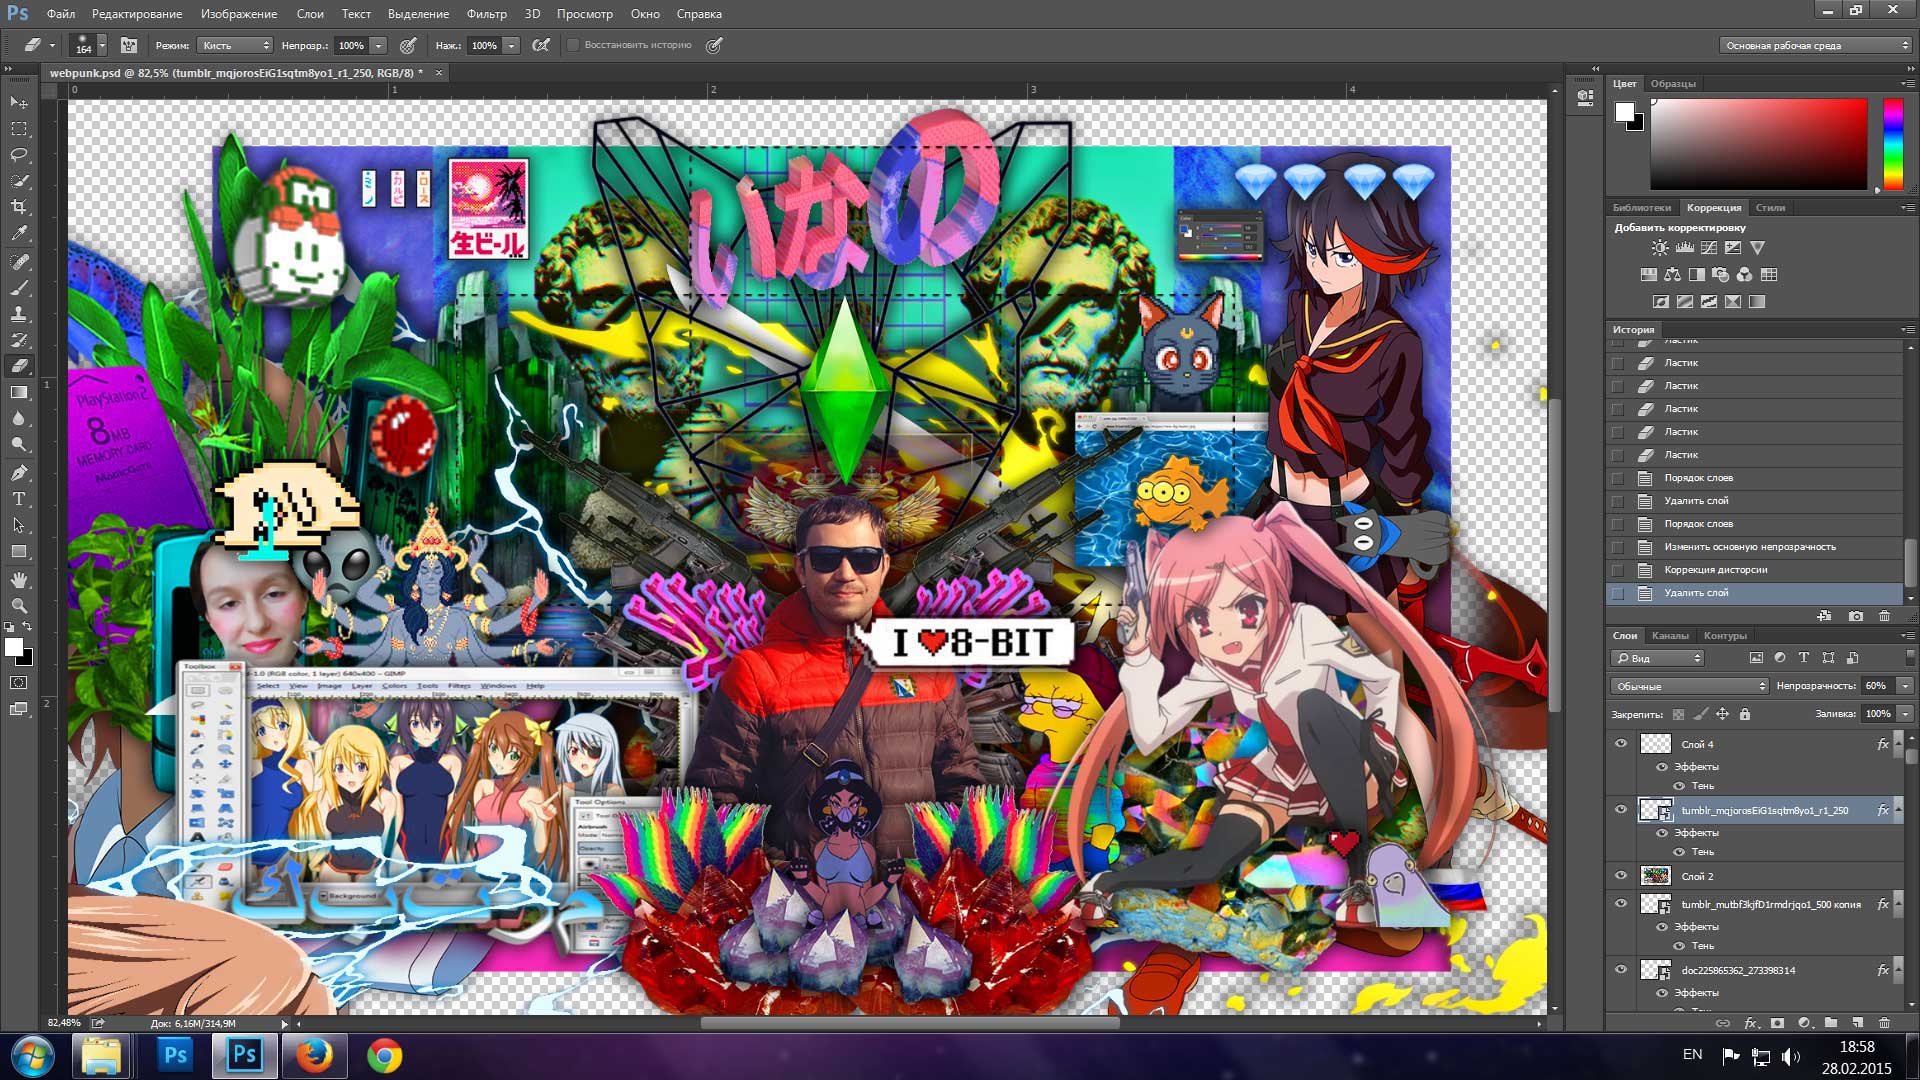1920x1080 pixels.
Task: Add a Color Balance adjustment
Action: 1673,275
